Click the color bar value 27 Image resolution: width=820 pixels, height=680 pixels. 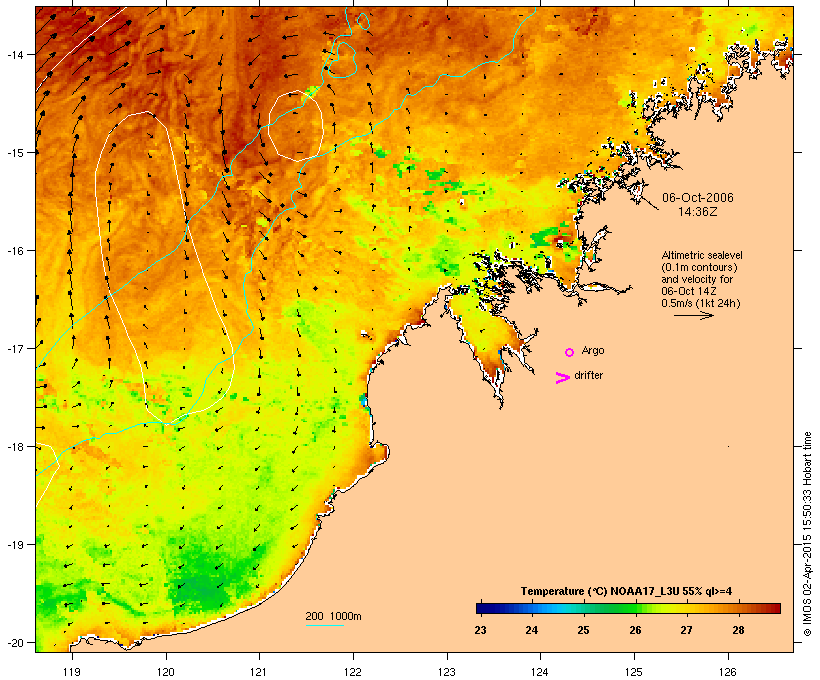[x=686, y=630]
